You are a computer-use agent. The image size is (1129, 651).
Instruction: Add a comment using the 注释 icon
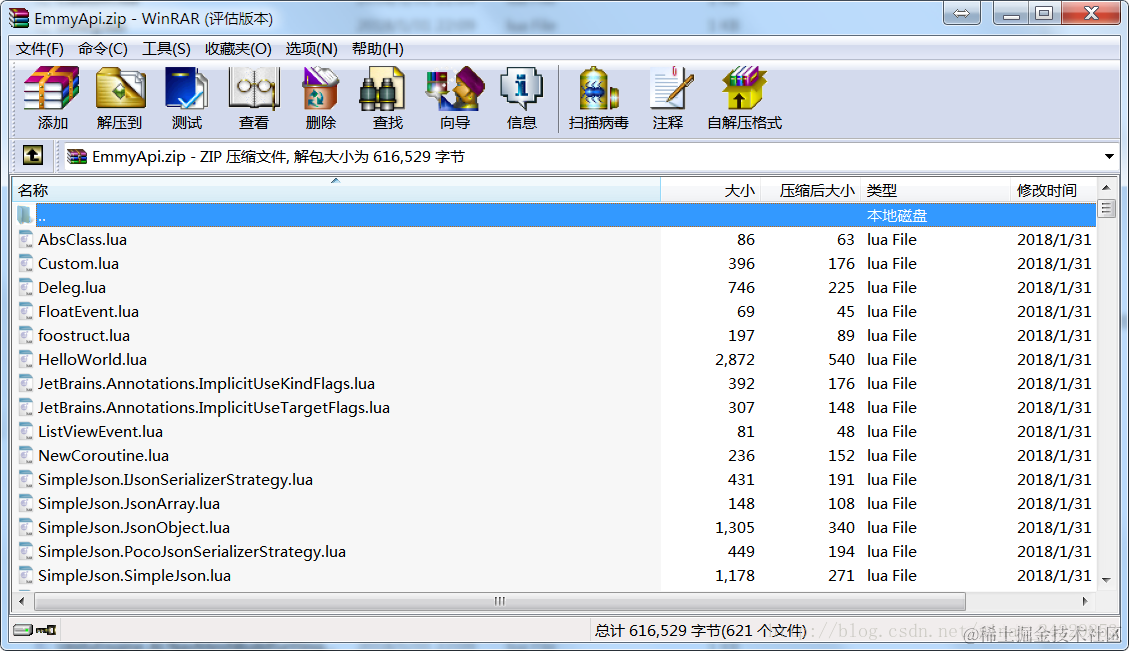[x=668, y=97]
